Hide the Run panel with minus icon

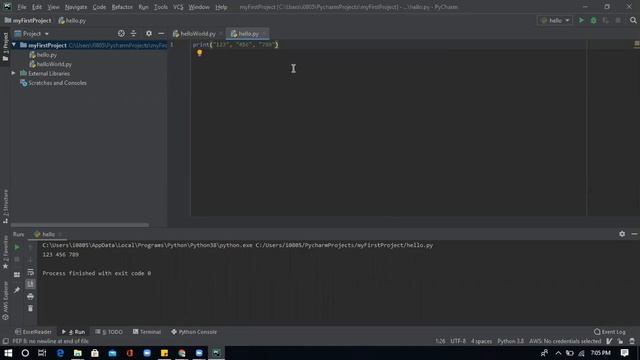tap(634, 234)
